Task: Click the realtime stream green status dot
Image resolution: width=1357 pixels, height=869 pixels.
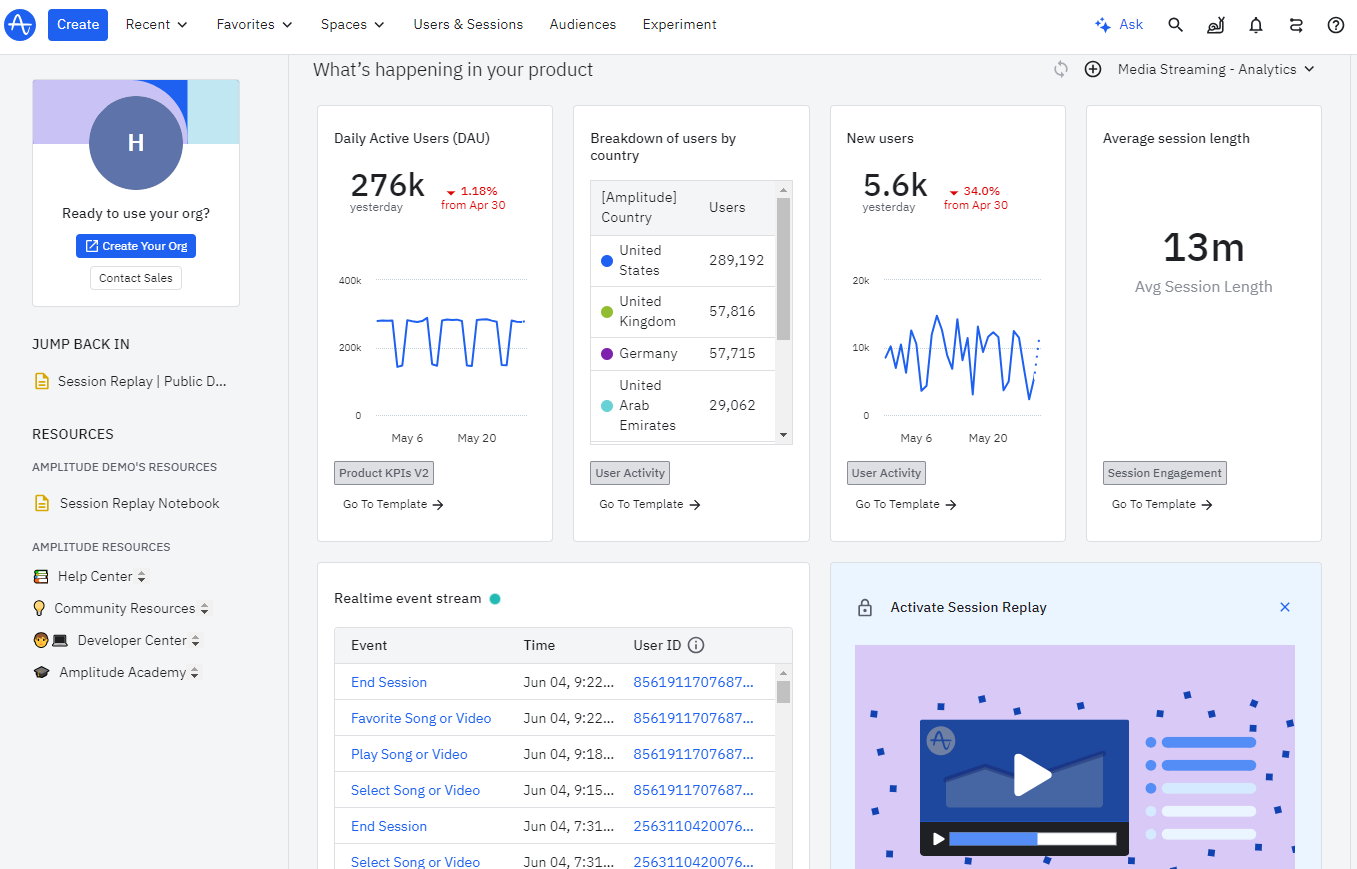Action: pyautogui.click(x=495, y=599)
